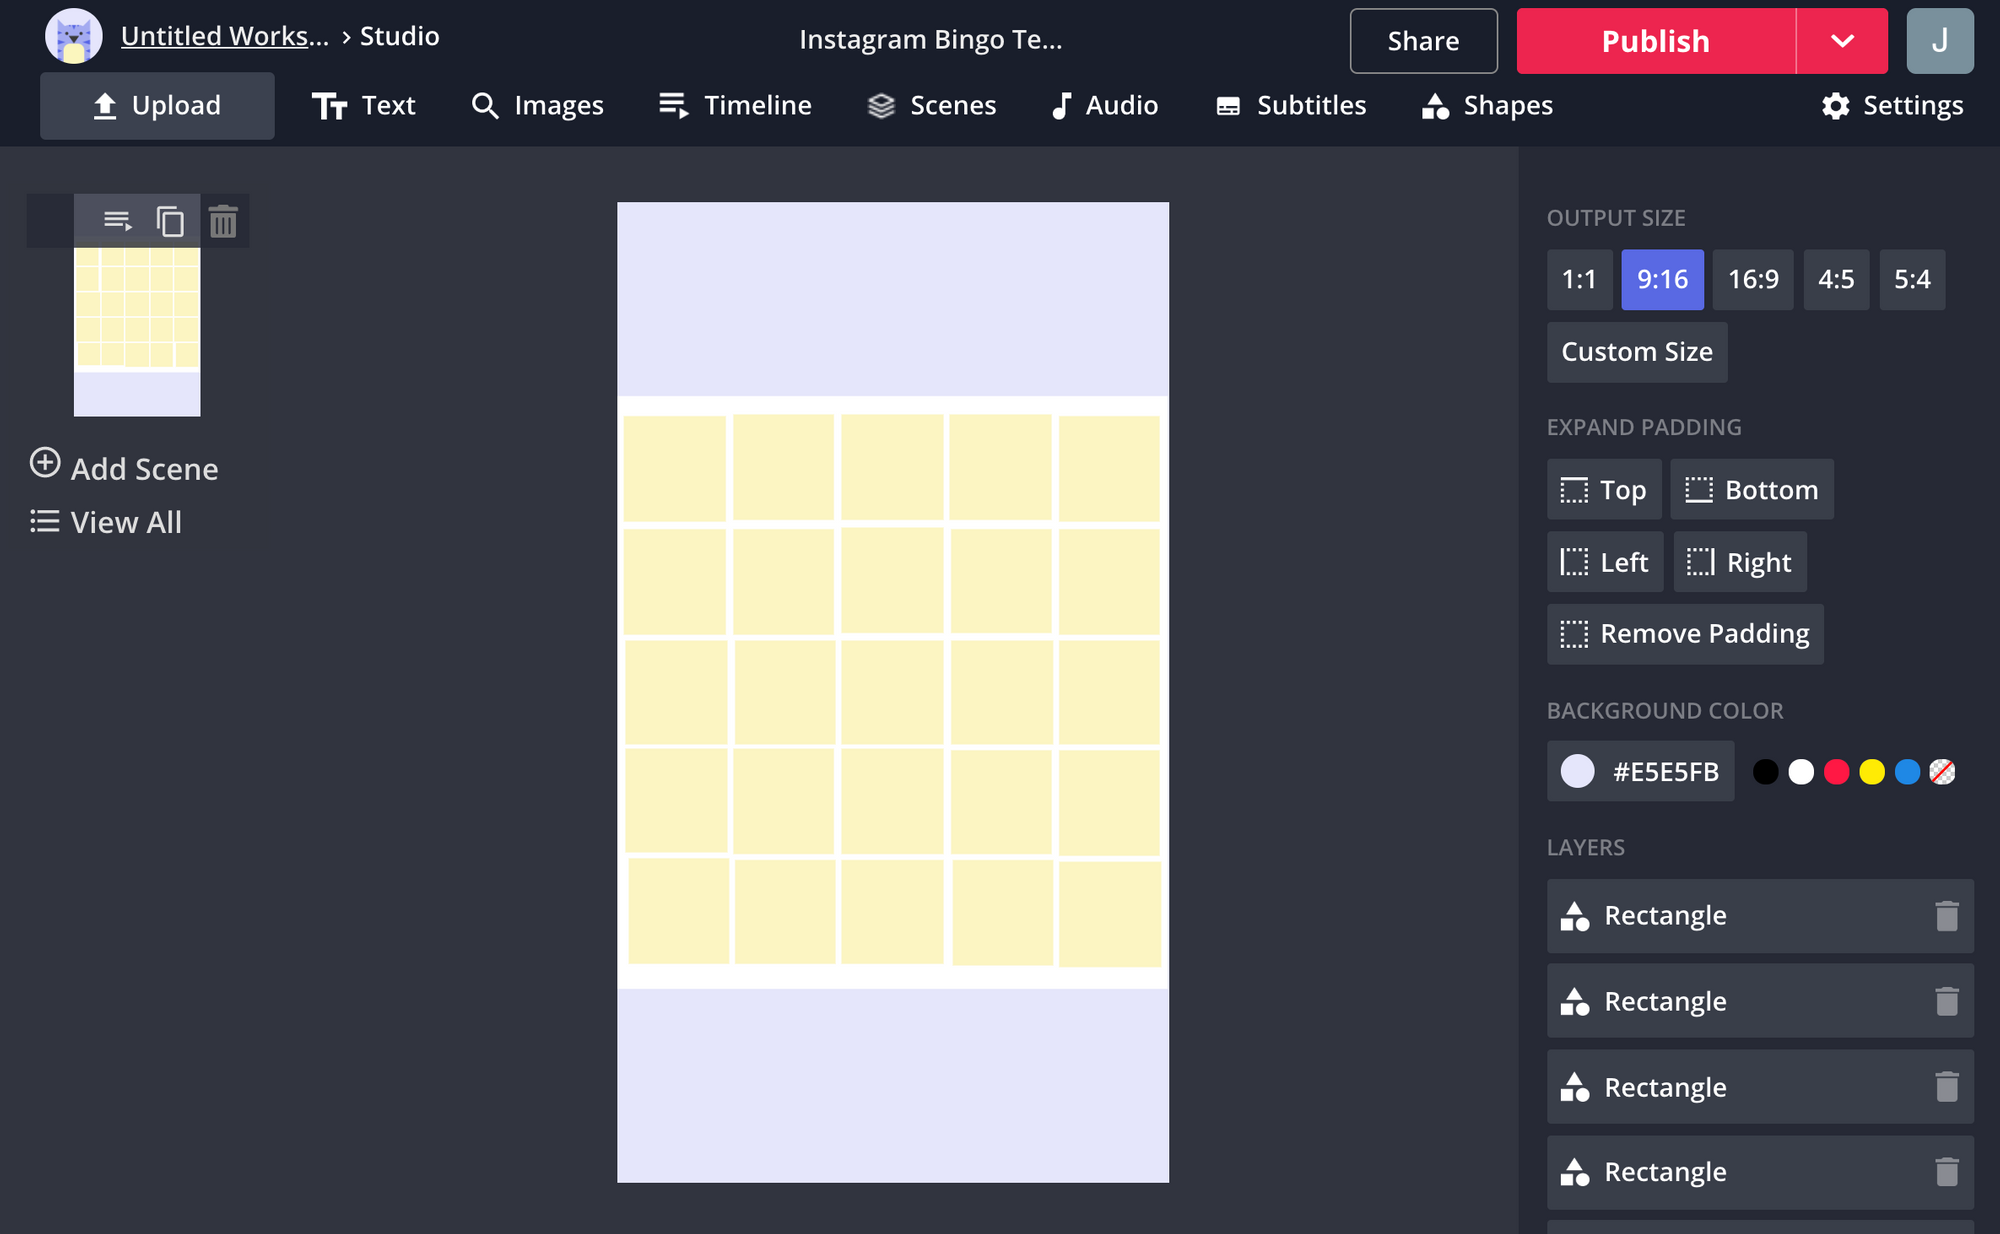
Task: Open the background color hex picker
Action: [x=1640, y=771]
